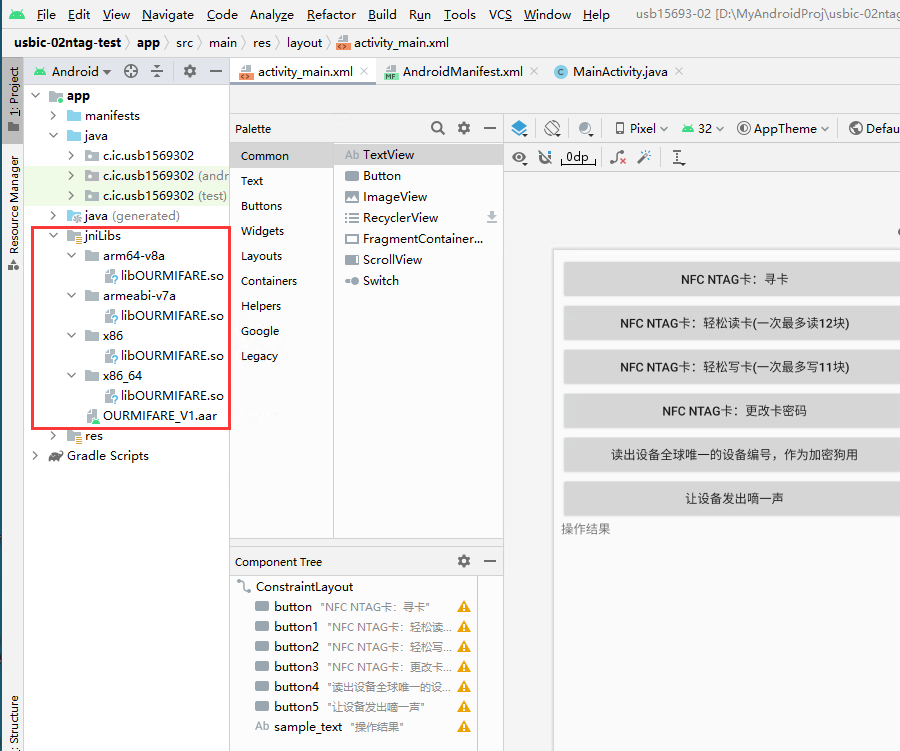
Task: Switch to AndroidManifest.xml tab
Action: pyautogui.click(x=462, y=72)
